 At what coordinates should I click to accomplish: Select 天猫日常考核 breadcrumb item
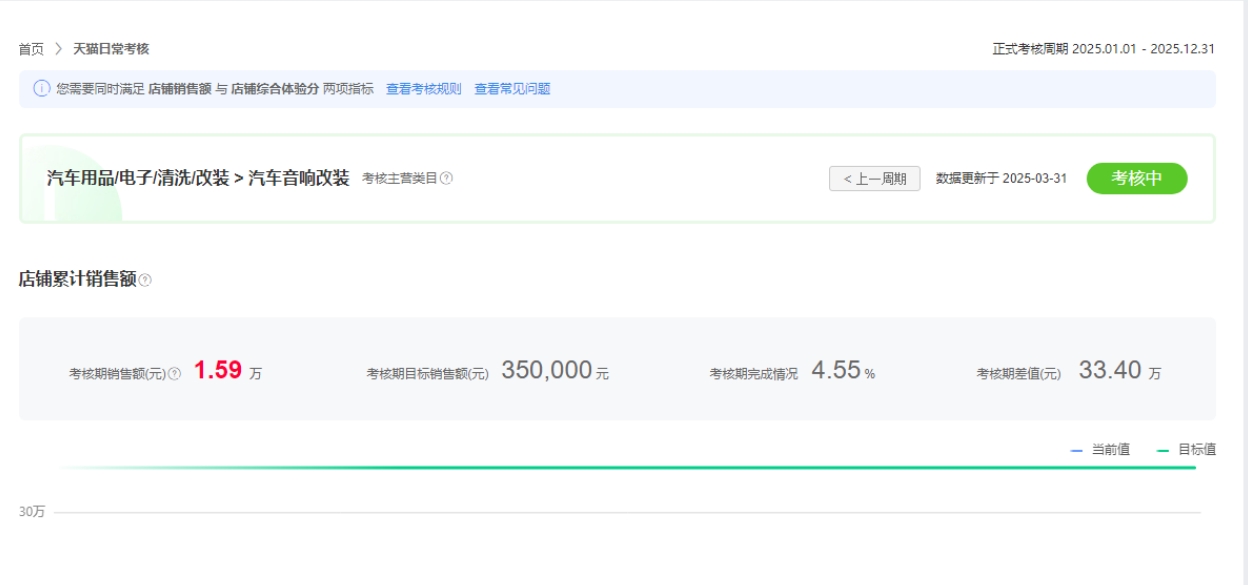[111, 49]
